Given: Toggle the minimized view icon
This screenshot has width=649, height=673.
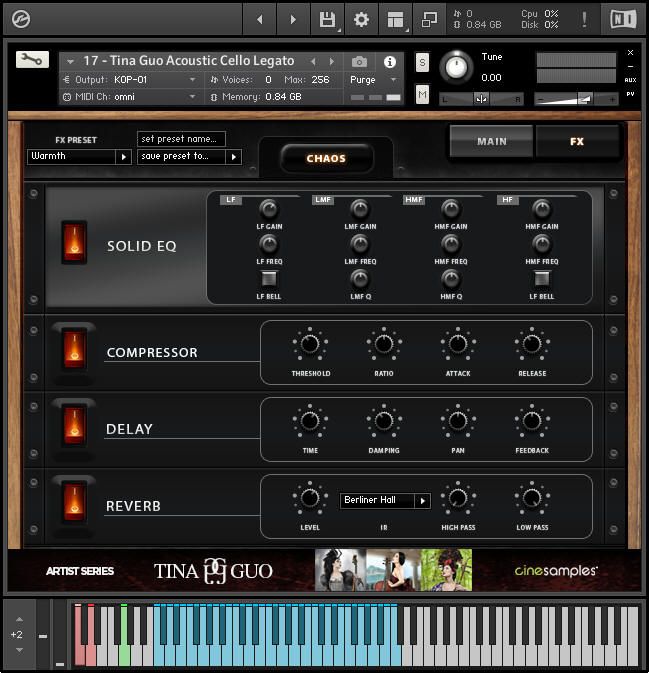Looking at the screenshot, I should click(x=429, y=19).
